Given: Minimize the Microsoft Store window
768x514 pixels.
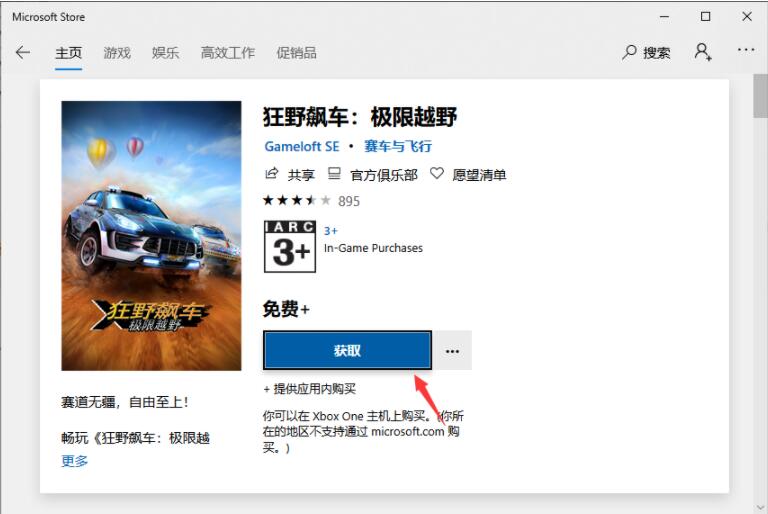Looking at the screenshot, I should (665, 17).
